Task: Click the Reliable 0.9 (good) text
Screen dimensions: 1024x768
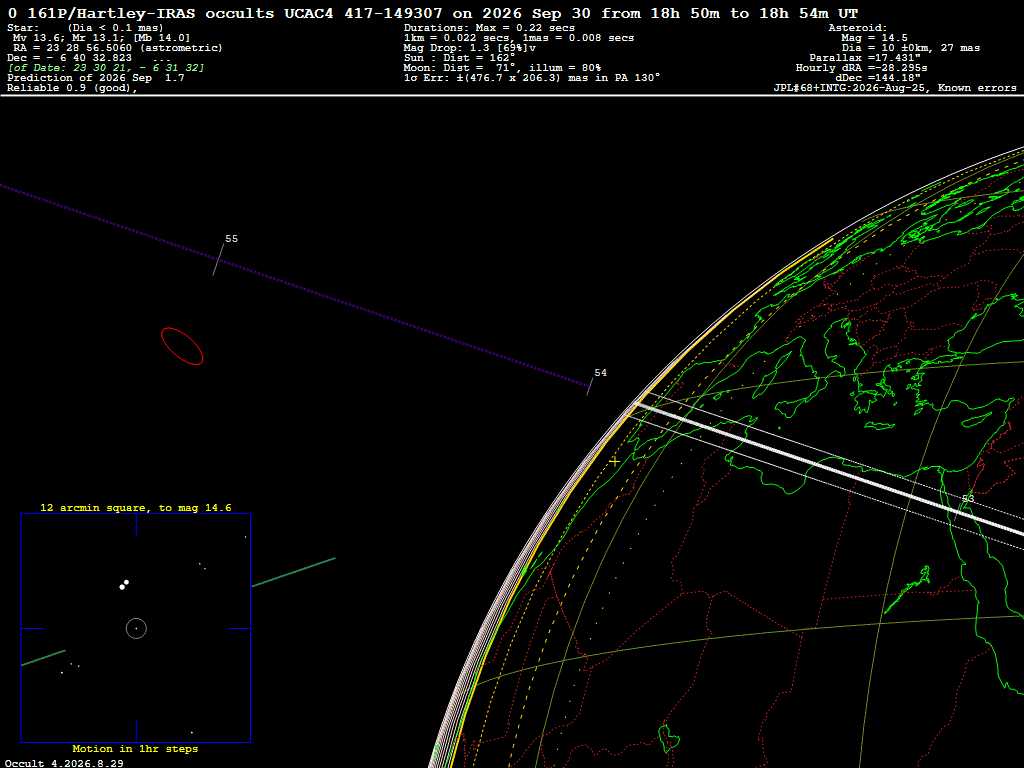Action: coord(72,88)
